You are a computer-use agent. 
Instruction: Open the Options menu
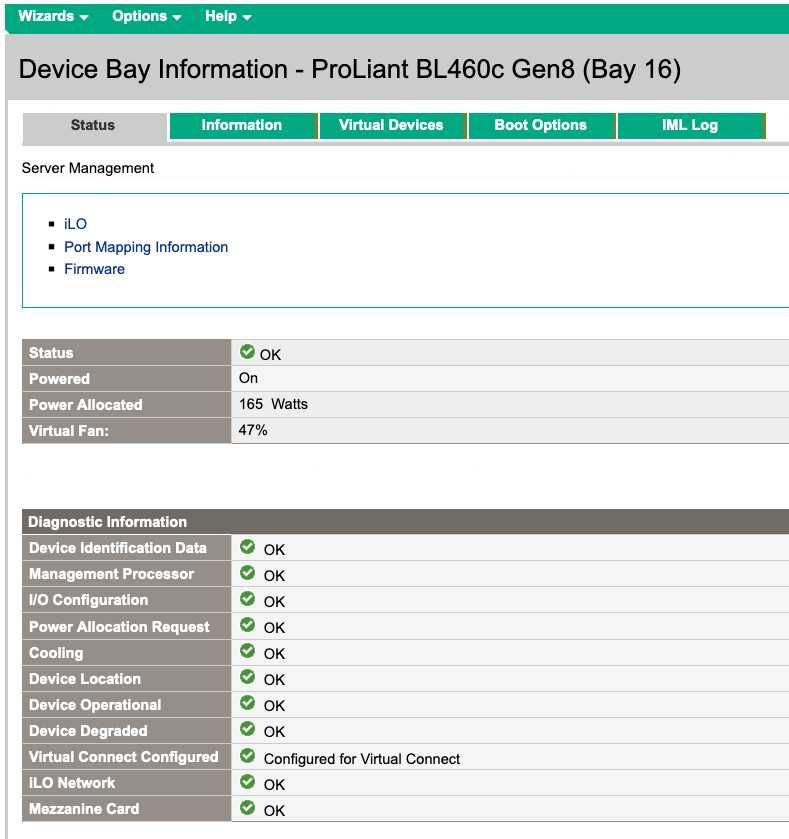tap(146, 16)
